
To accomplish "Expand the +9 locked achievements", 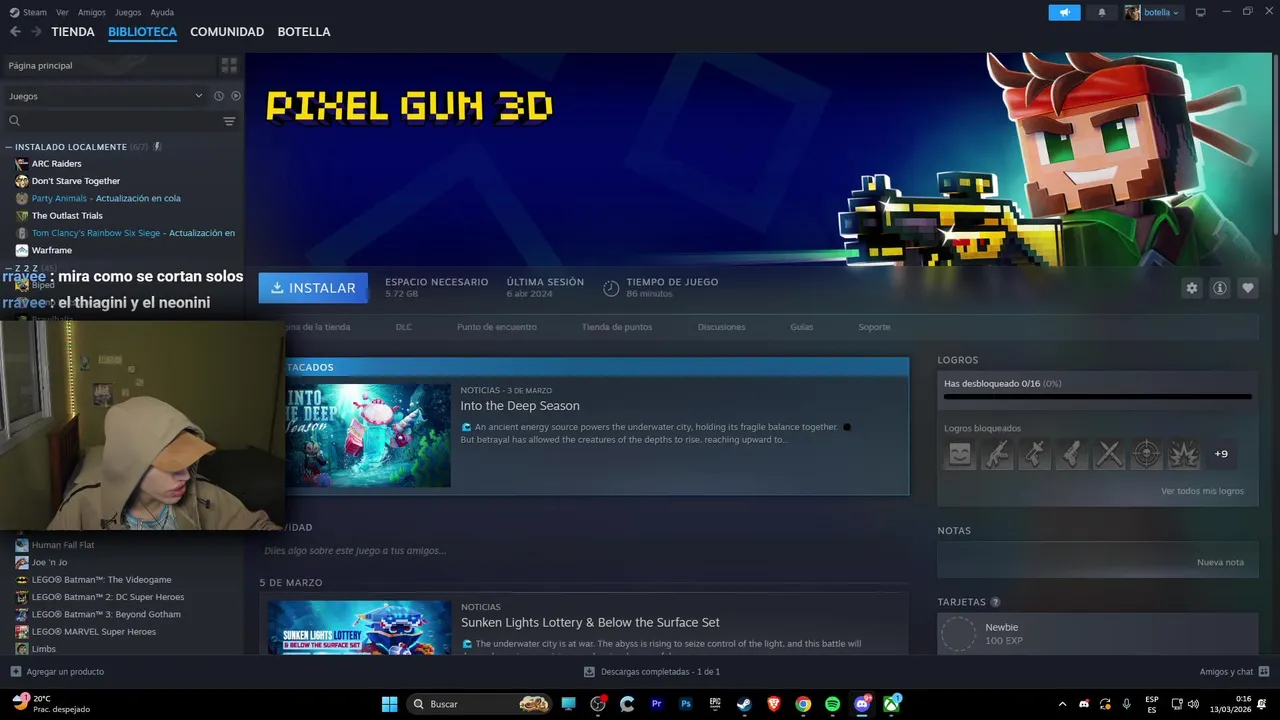I will point(1221,454).
